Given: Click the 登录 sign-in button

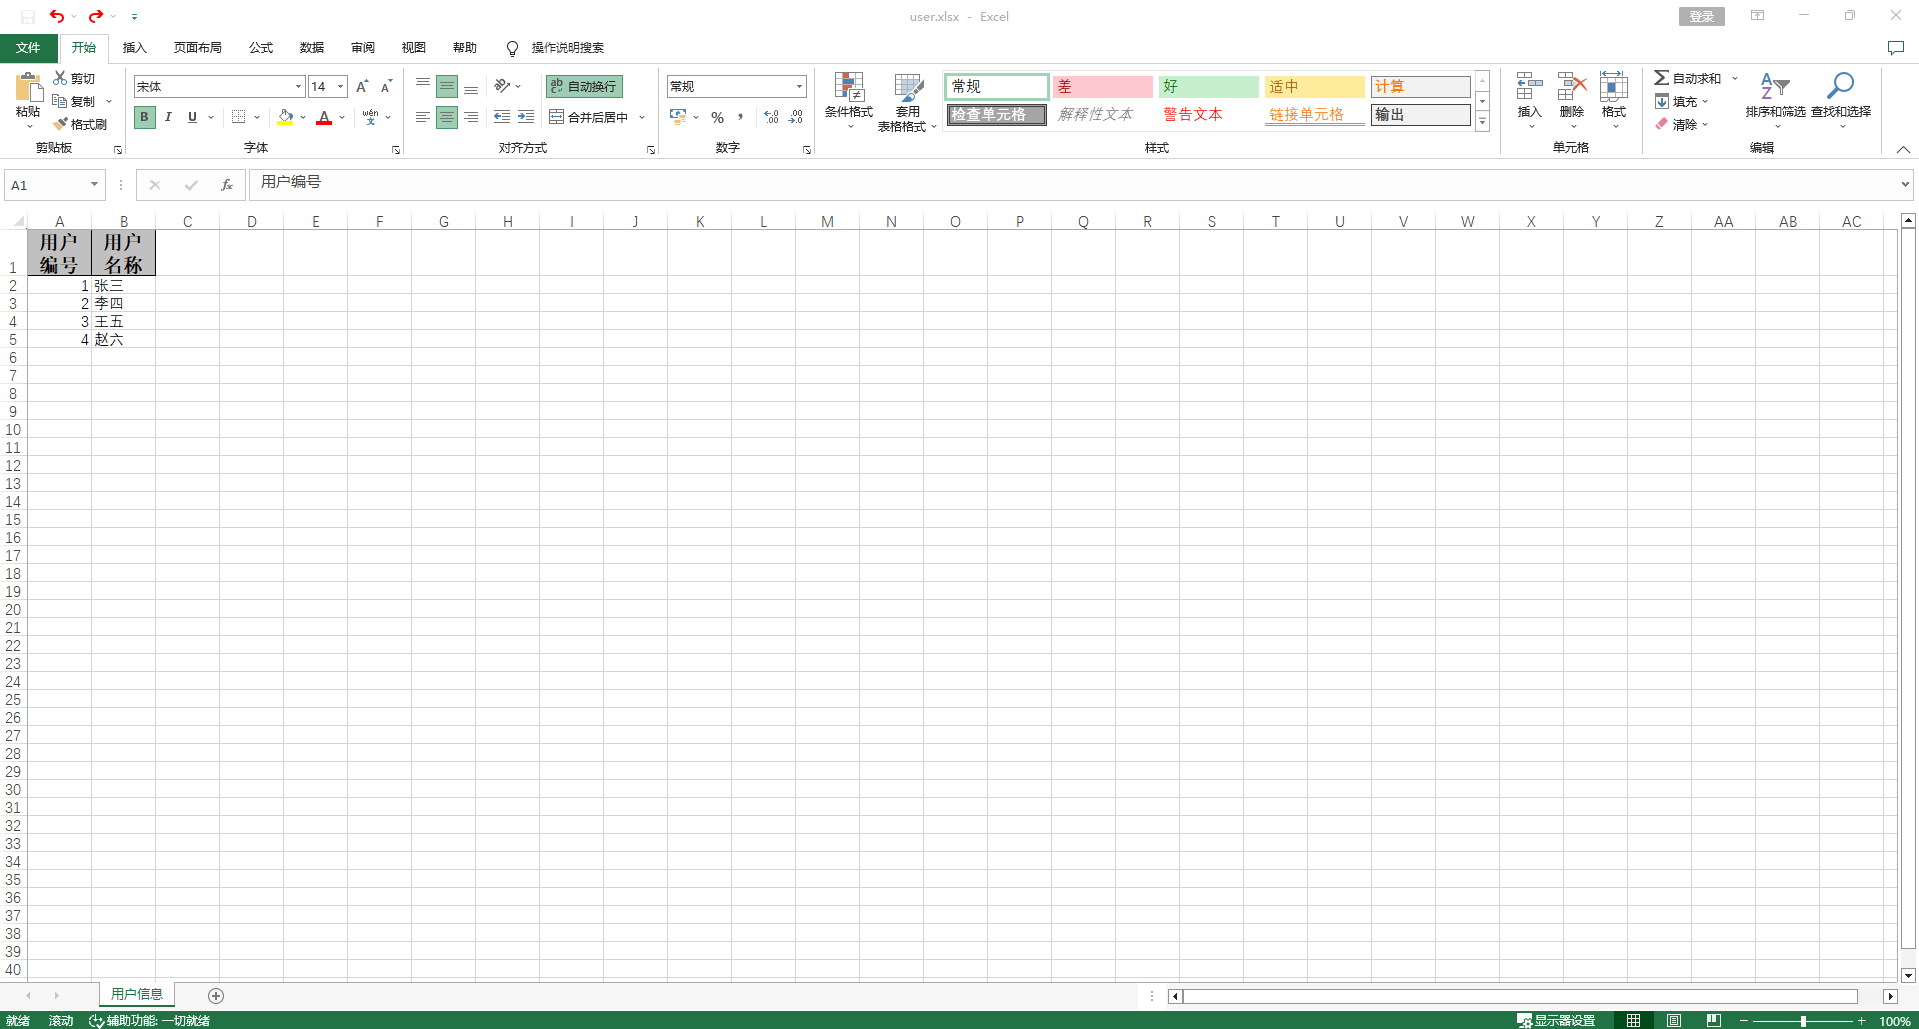Looking at the screenshot, I should pyautogui.click(x=1701, y=16).
